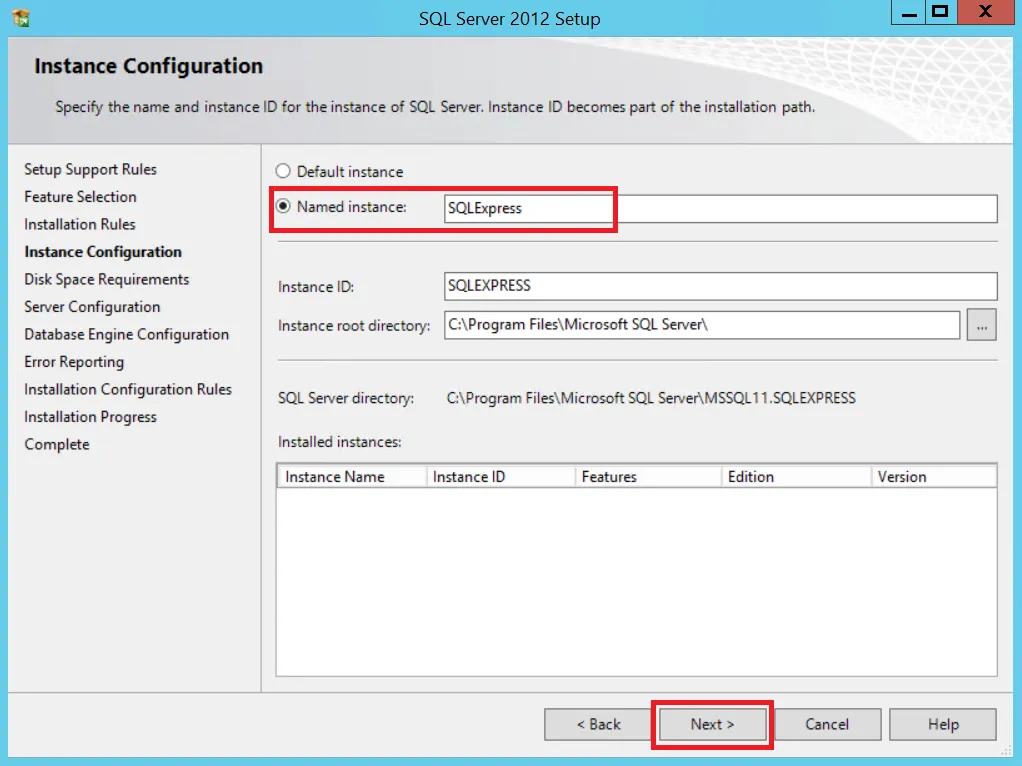
Task: Click the Instance root directory field
Action: [x=701, y=325]
